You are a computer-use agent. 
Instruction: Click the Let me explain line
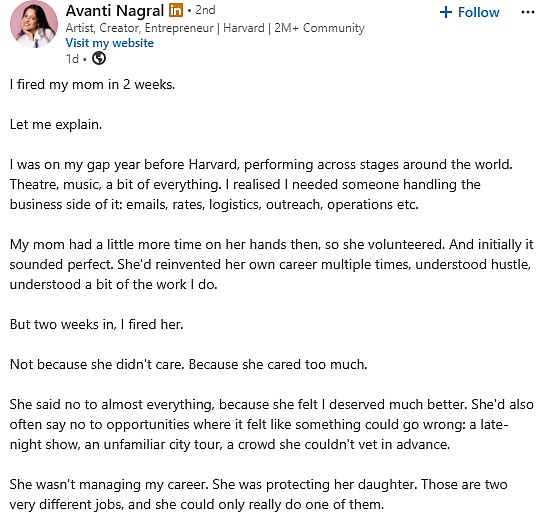pos(56,125)
